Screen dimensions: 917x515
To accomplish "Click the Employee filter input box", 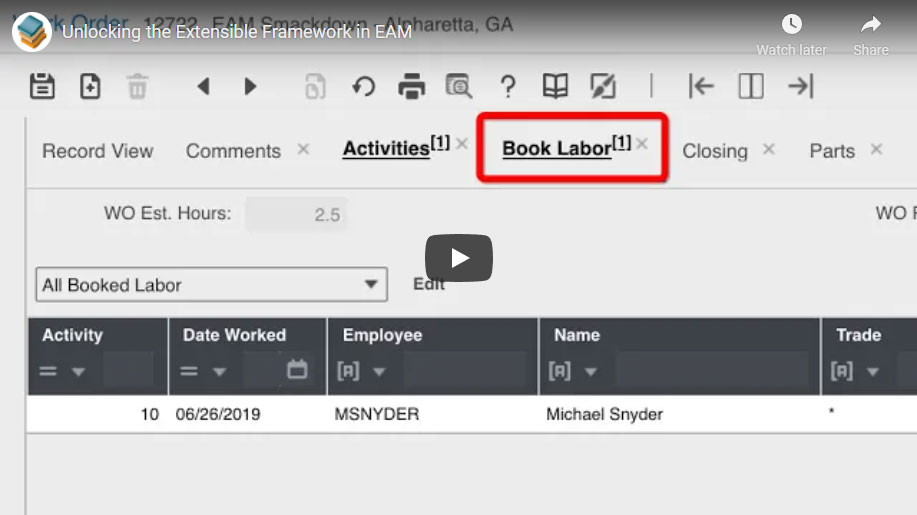I will pos(465,369).
